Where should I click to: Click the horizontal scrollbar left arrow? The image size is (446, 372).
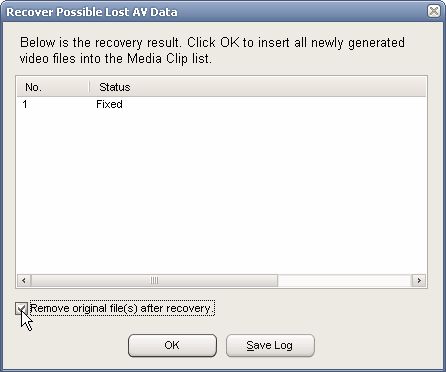tap(24, 280)
